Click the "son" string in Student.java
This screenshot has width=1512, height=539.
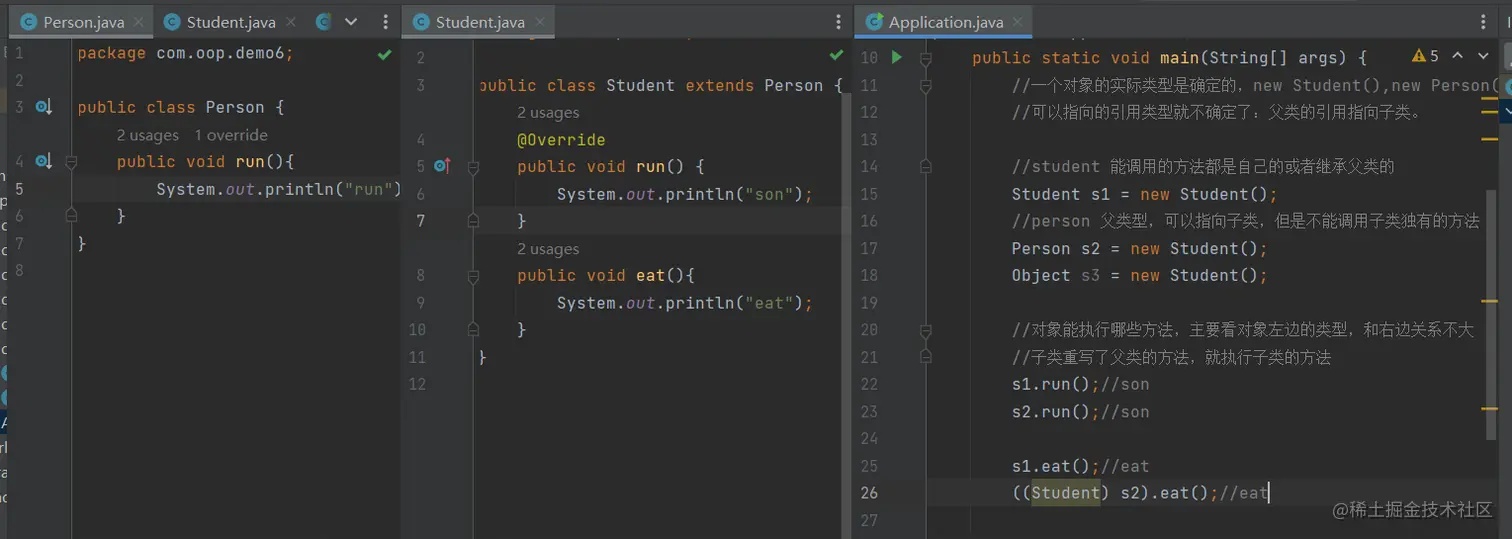[x=769, y=194]
